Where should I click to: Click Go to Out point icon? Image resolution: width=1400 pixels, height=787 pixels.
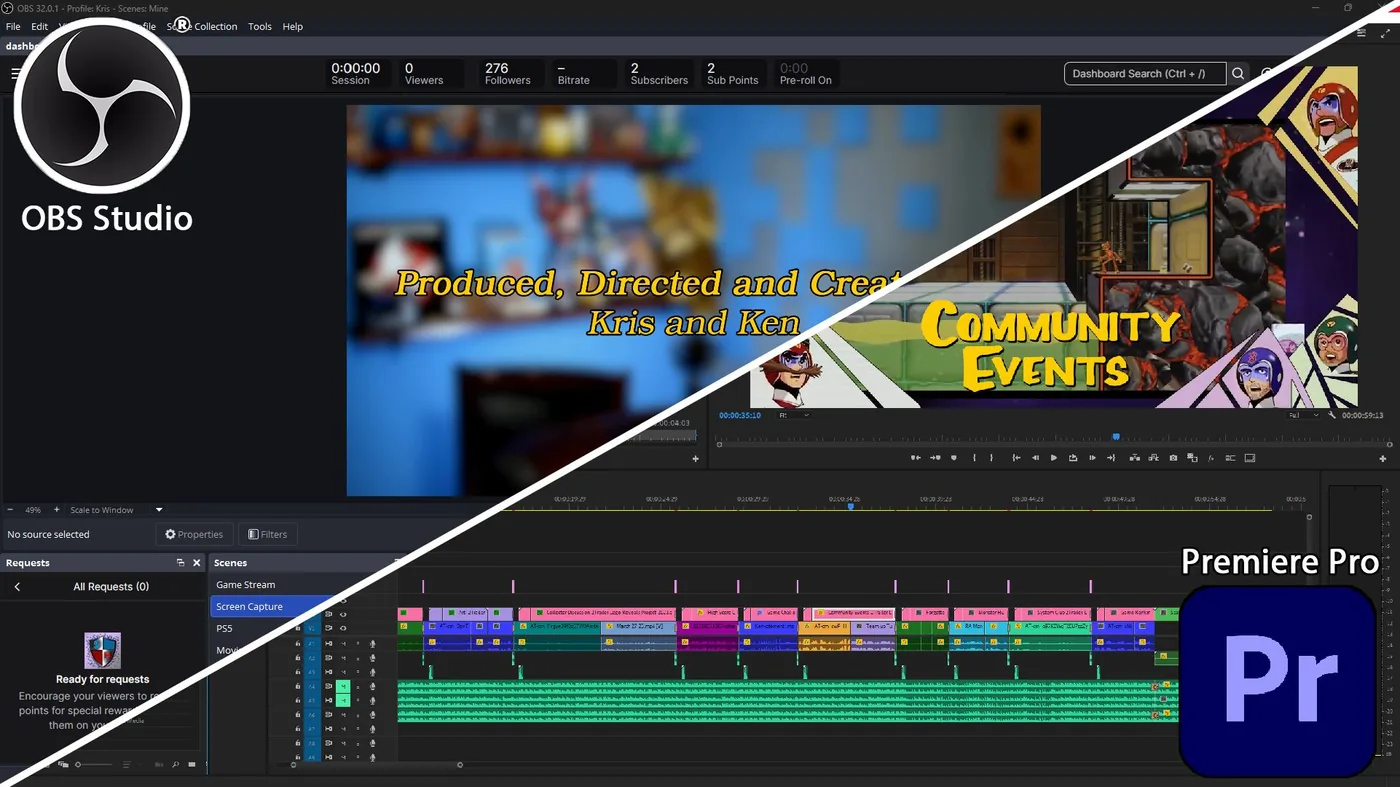[x=1111, y=458]
